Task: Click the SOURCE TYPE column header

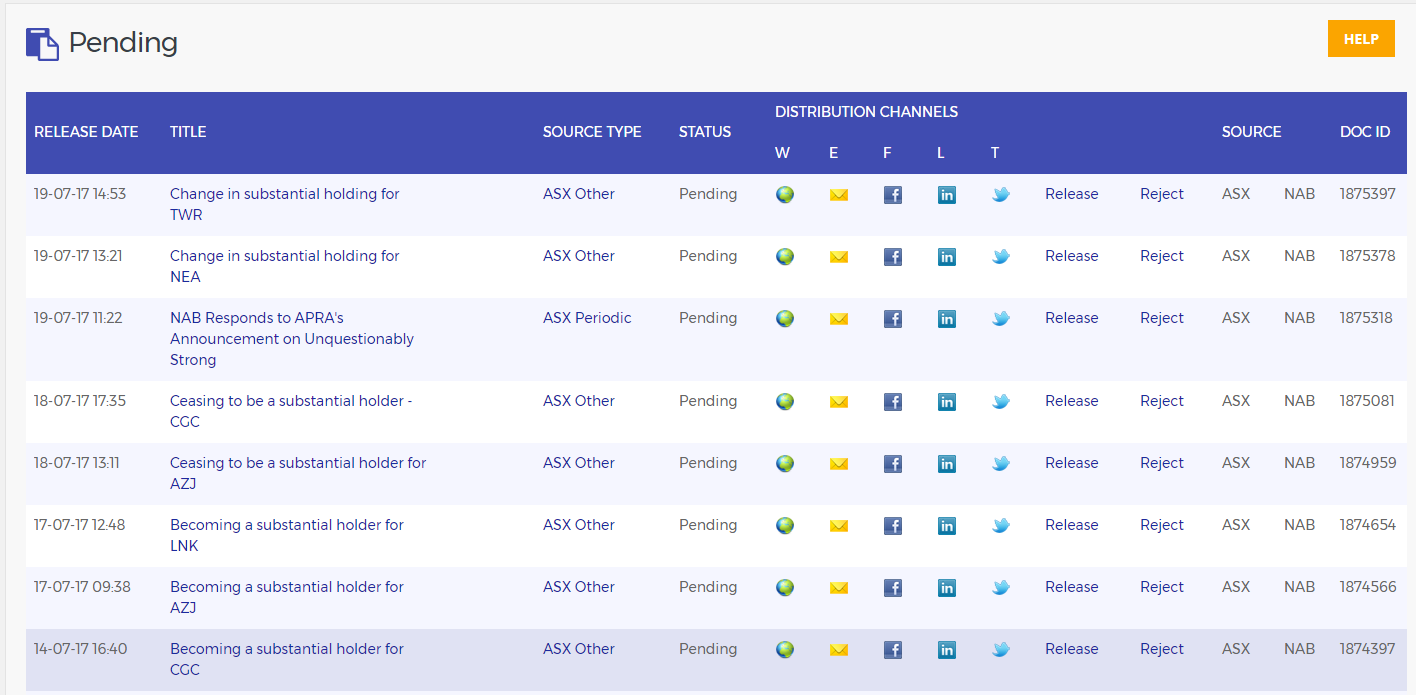Action: pos(592,132)
